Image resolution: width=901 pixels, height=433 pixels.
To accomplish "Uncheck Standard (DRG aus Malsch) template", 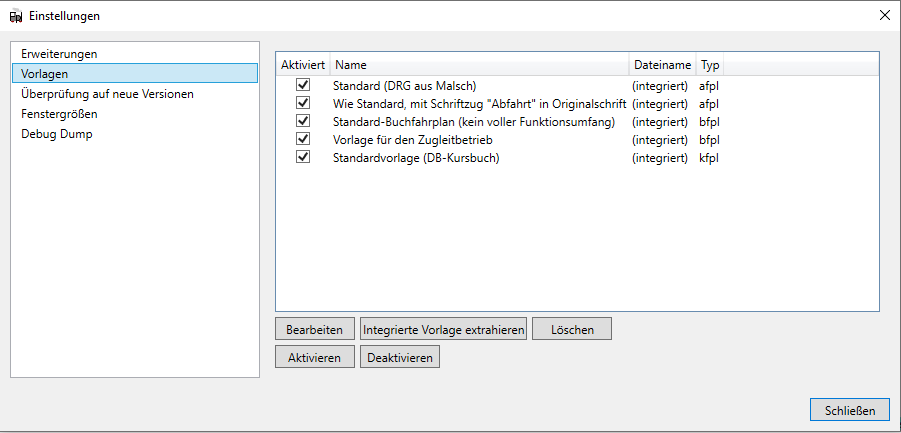I will tap(303, 85).
